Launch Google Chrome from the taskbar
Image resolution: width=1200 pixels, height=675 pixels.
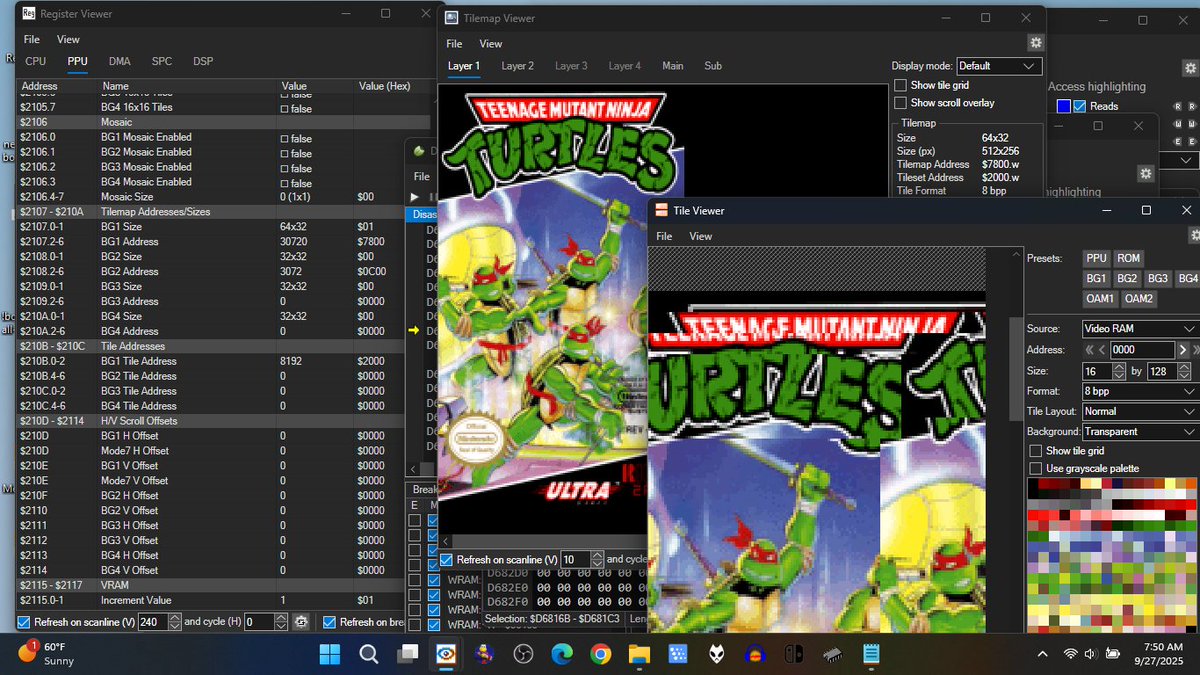(600, 655)
